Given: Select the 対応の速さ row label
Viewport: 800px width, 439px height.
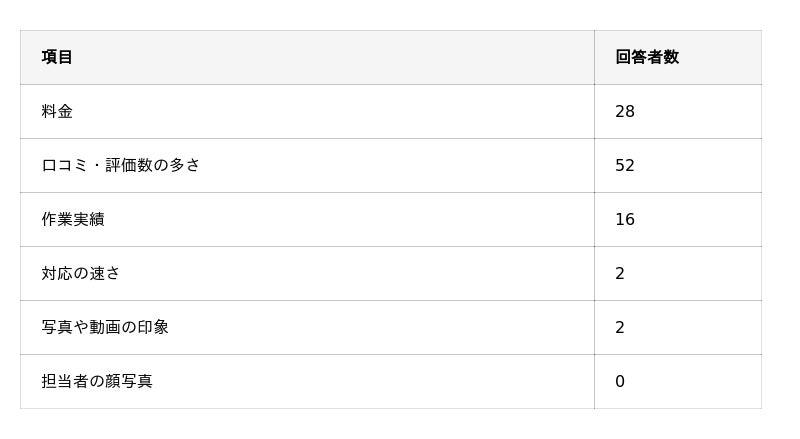Looking at the screenshot, I should tap(81, 273).
